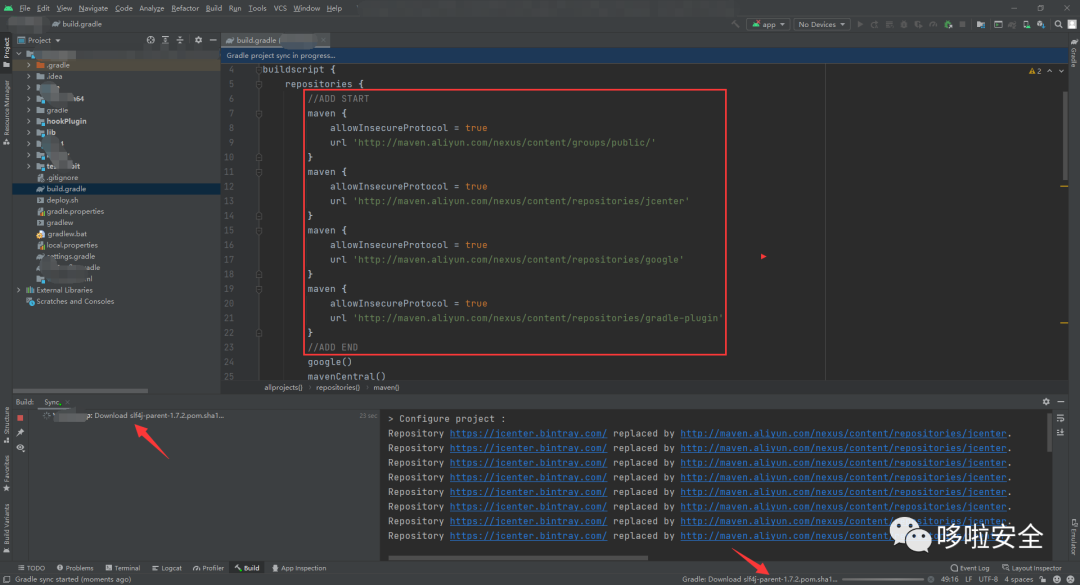Toggle soft-wrap icon in build output
This screenshot has height=585, width=1080.
point(1061,418)
